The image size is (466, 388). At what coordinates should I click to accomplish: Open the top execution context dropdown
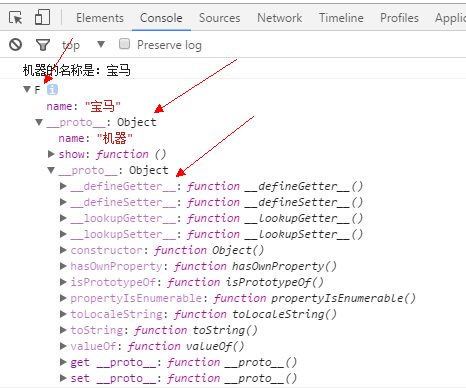click(x=83, y=45)
